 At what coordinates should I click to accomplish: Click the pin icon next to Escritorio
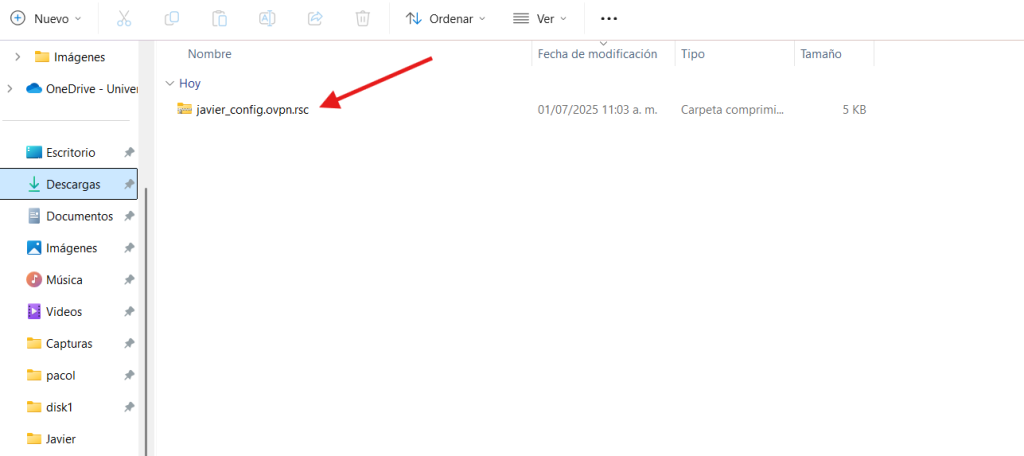click(x=129, y=152)
